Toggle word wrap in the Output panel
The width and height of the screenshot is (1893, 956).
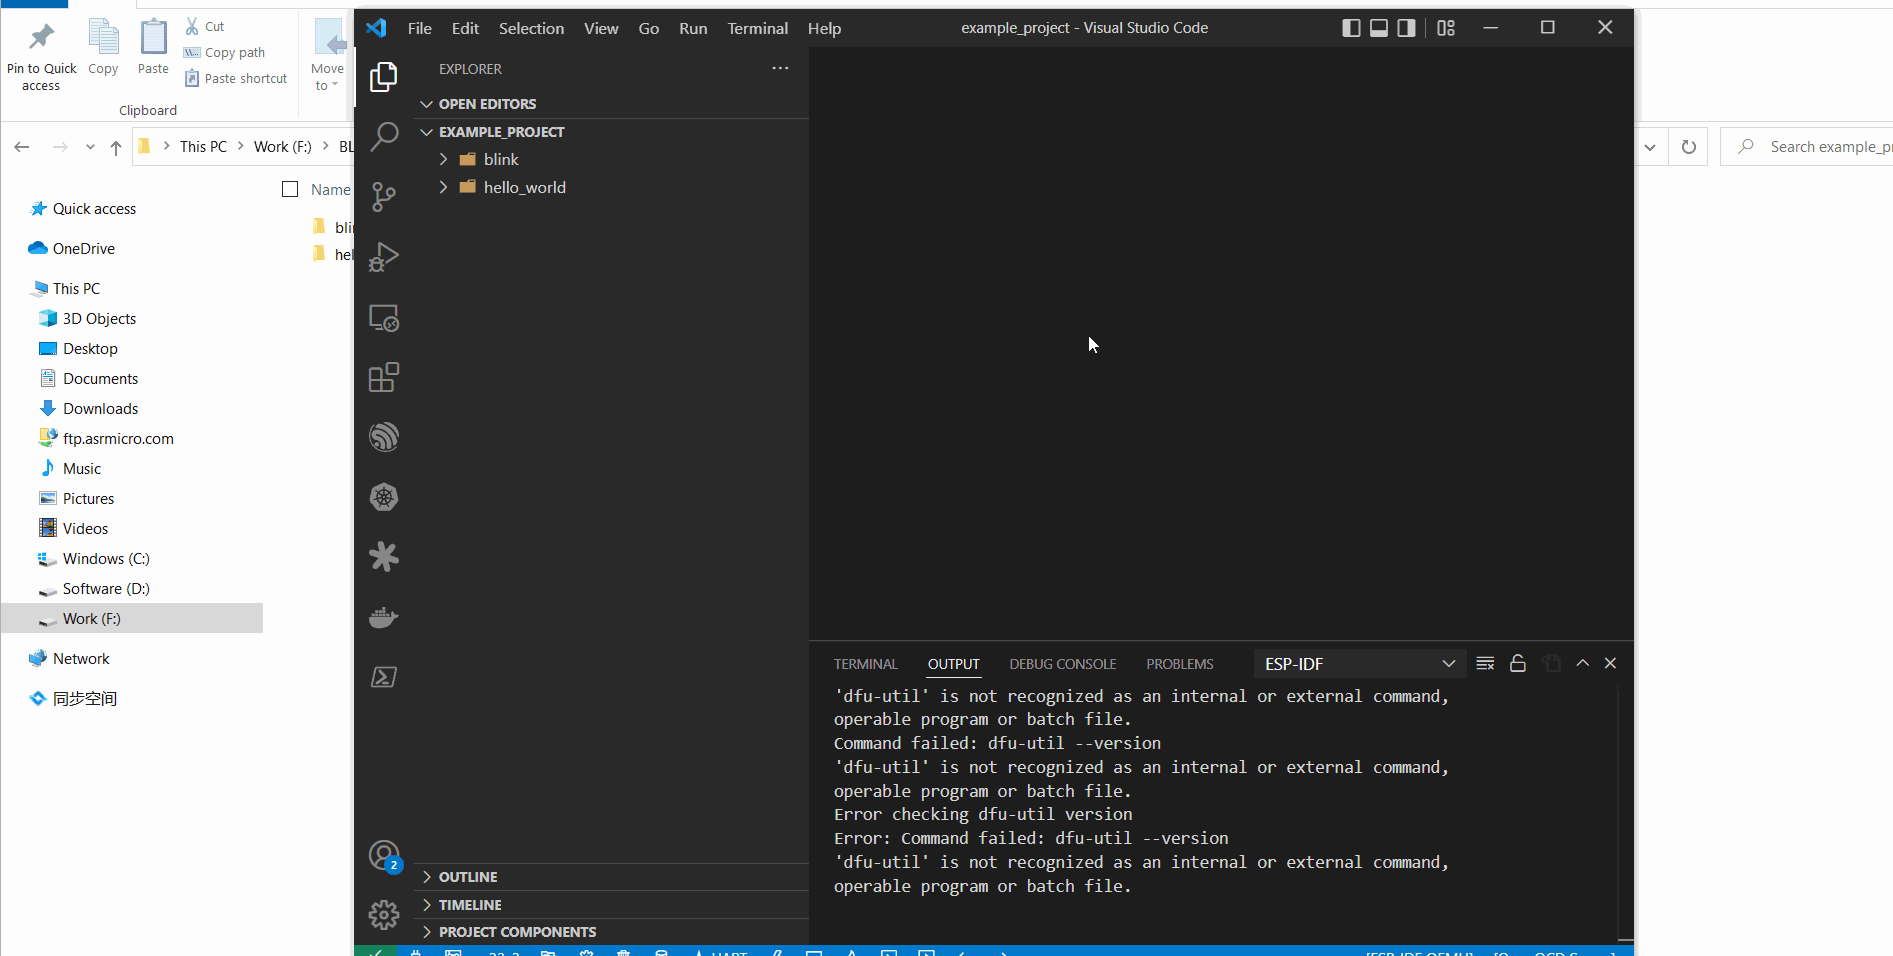pyautogui.click(x=1485, y=663)
